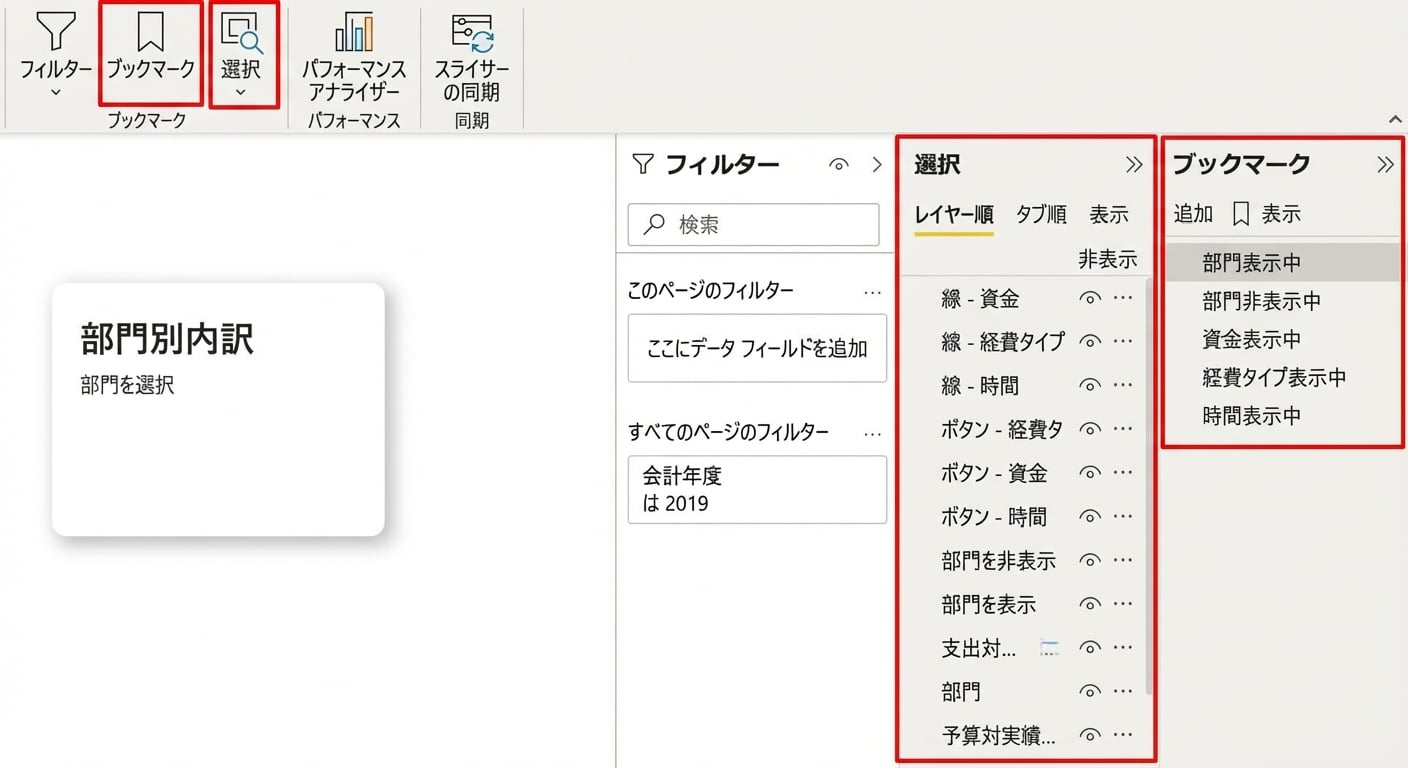Collapse the フィルター pane with its chevron
Viewport: 1408px width, 768px height.
[x=877, y=165]
